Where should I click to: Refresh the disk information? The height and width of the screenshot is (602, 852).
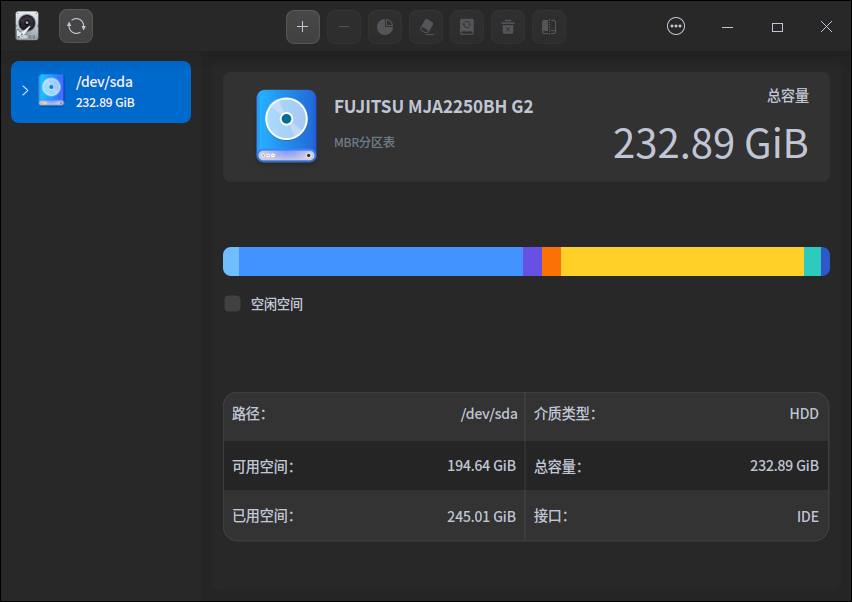tap(76, 26)
